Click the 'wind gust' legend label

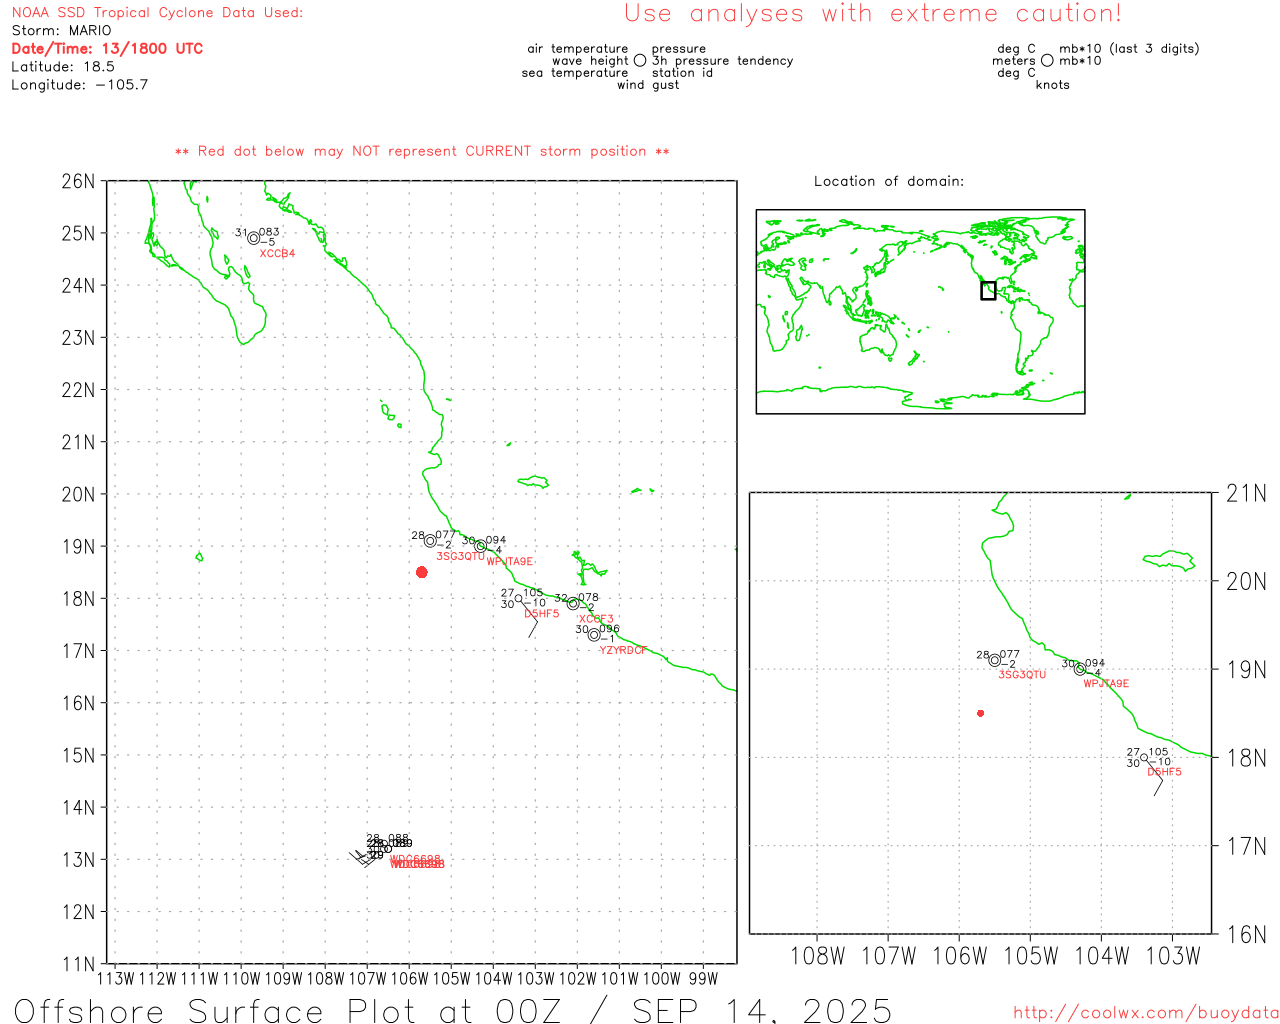(648, 85)
